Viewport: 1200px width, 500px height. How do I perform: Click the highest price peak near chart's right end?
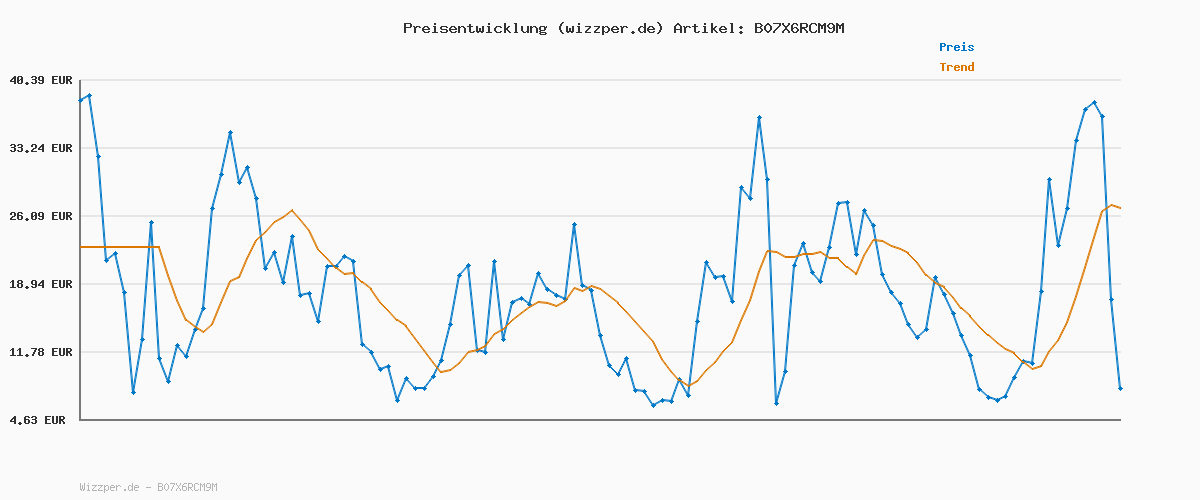[1094, 102]
